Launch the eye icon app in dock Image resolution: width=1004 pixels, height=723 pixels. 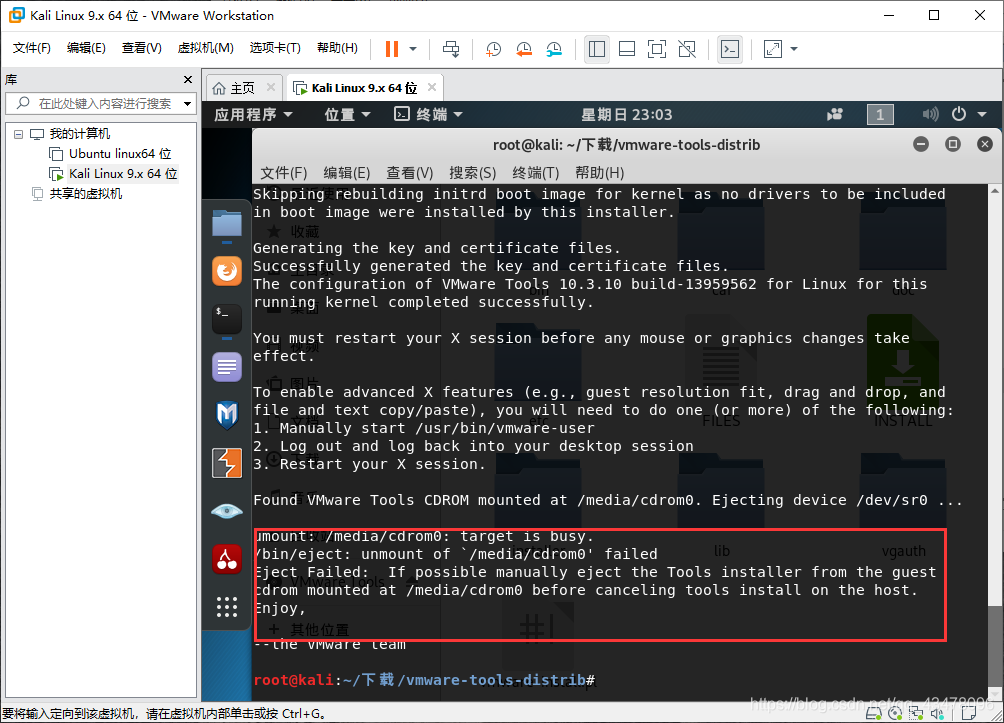pos(227,511)
